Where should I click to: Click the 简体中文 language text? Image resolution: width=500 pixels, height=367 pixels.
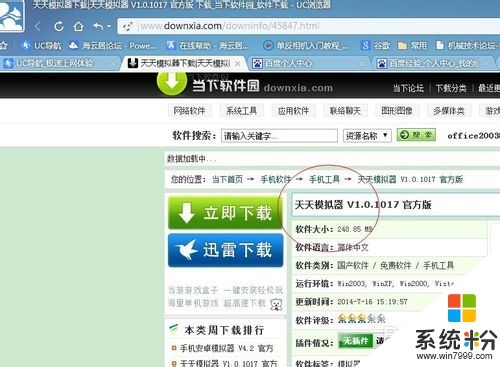pos(353,248)
